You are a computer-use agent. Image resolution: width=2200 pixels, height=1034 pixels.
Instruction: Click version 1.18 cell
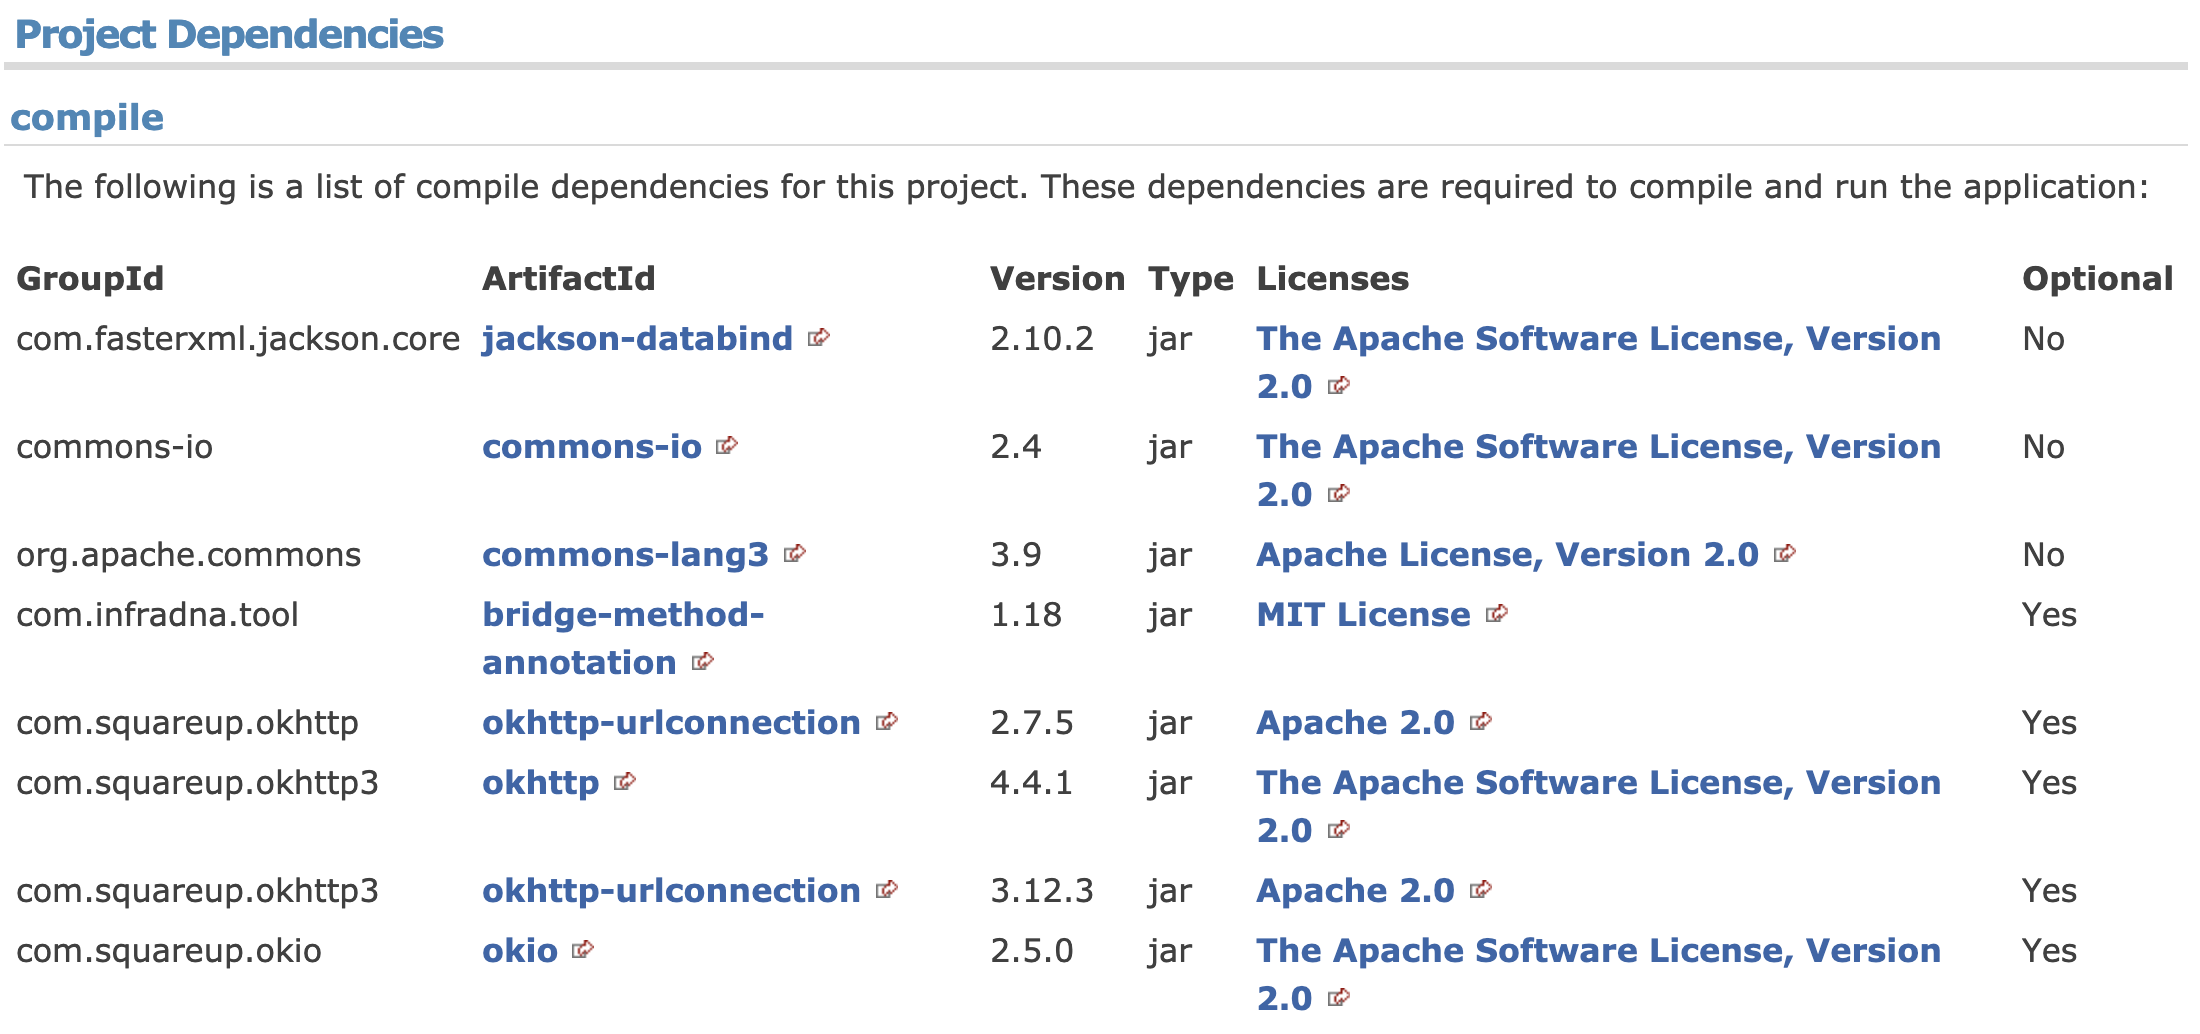pos(1026,615)
